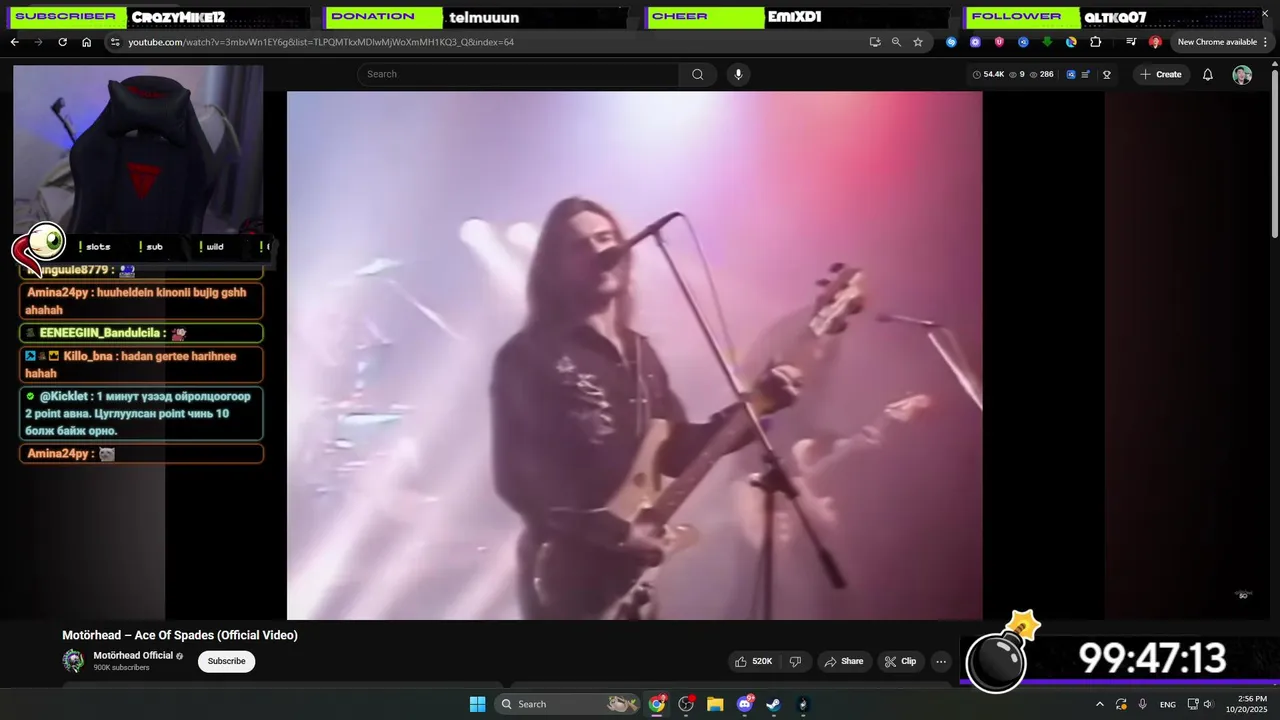1280x720 pixels.
Task: Subscribe to Motörhead Official
Action: [226, 661]
